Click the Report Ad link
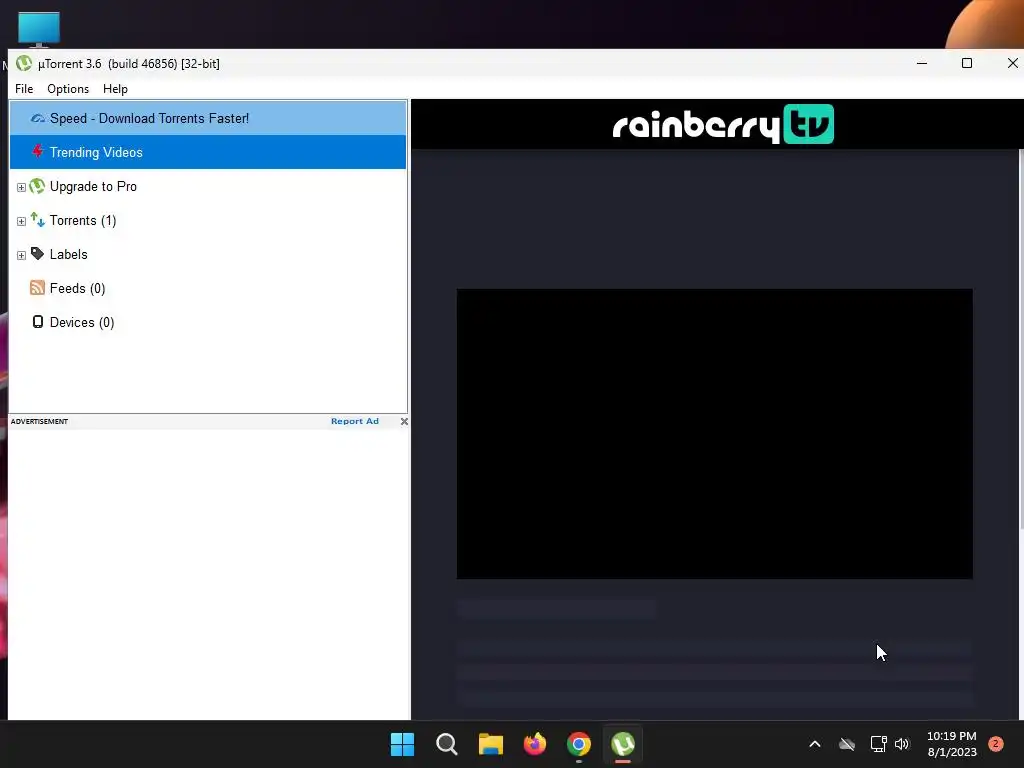The image size is (1024, 768). [x=355, y=421]
